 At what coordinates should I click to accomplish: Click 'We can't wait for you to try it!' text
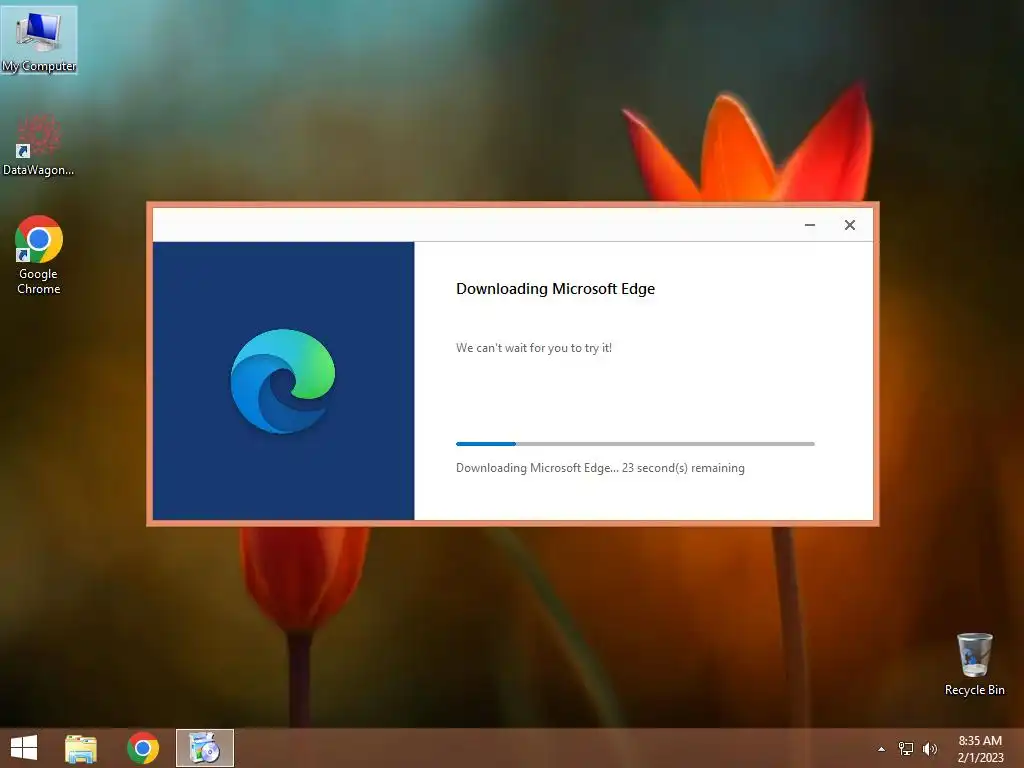pos(534,348)
